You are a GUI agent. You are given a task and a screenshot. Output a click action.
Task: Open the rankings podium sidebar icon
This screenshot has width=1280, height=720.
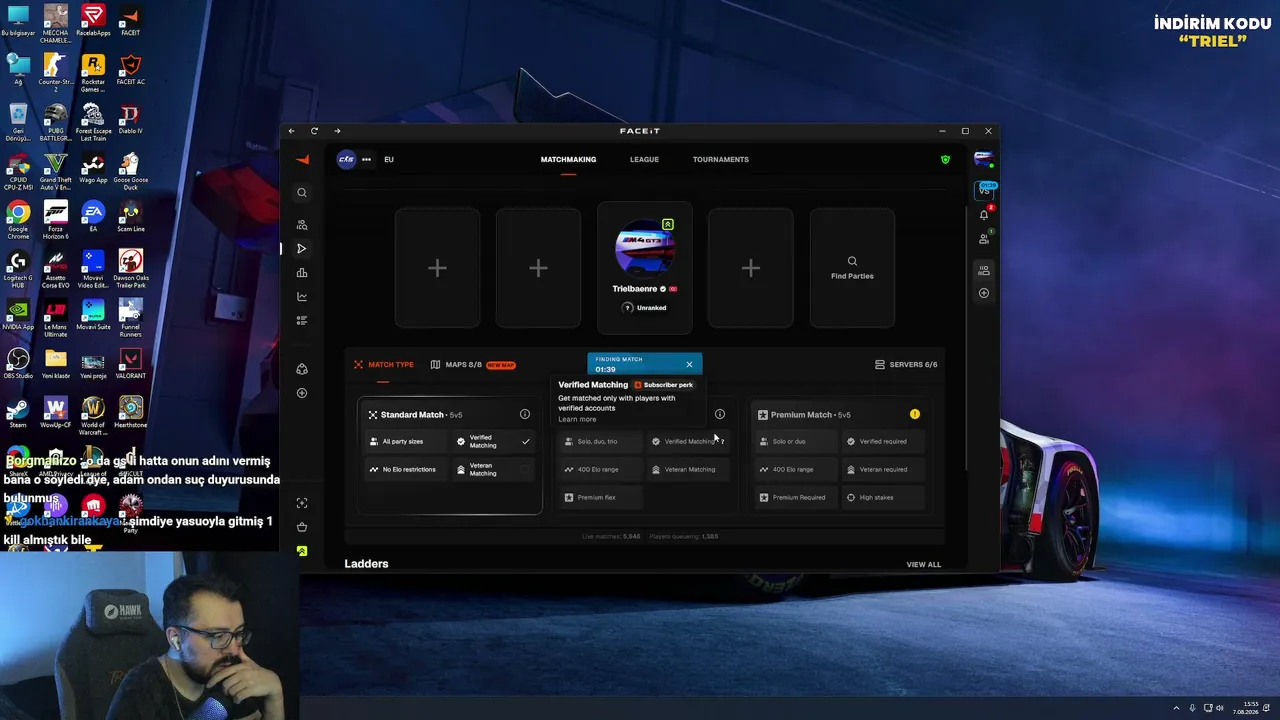[x=302, y=273]
